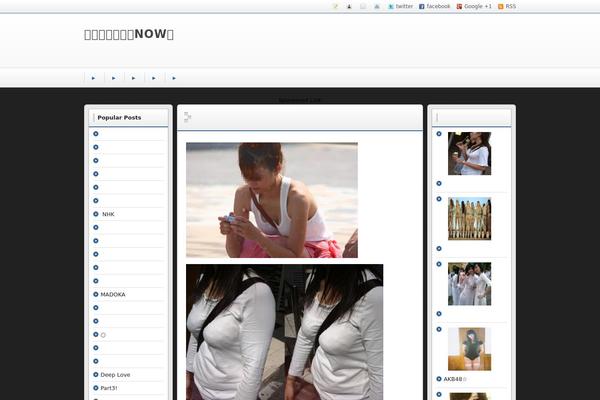The width and height of the screenshot is (600, 400).
Task: Open the MADOKA popular post
Action: 112,294
